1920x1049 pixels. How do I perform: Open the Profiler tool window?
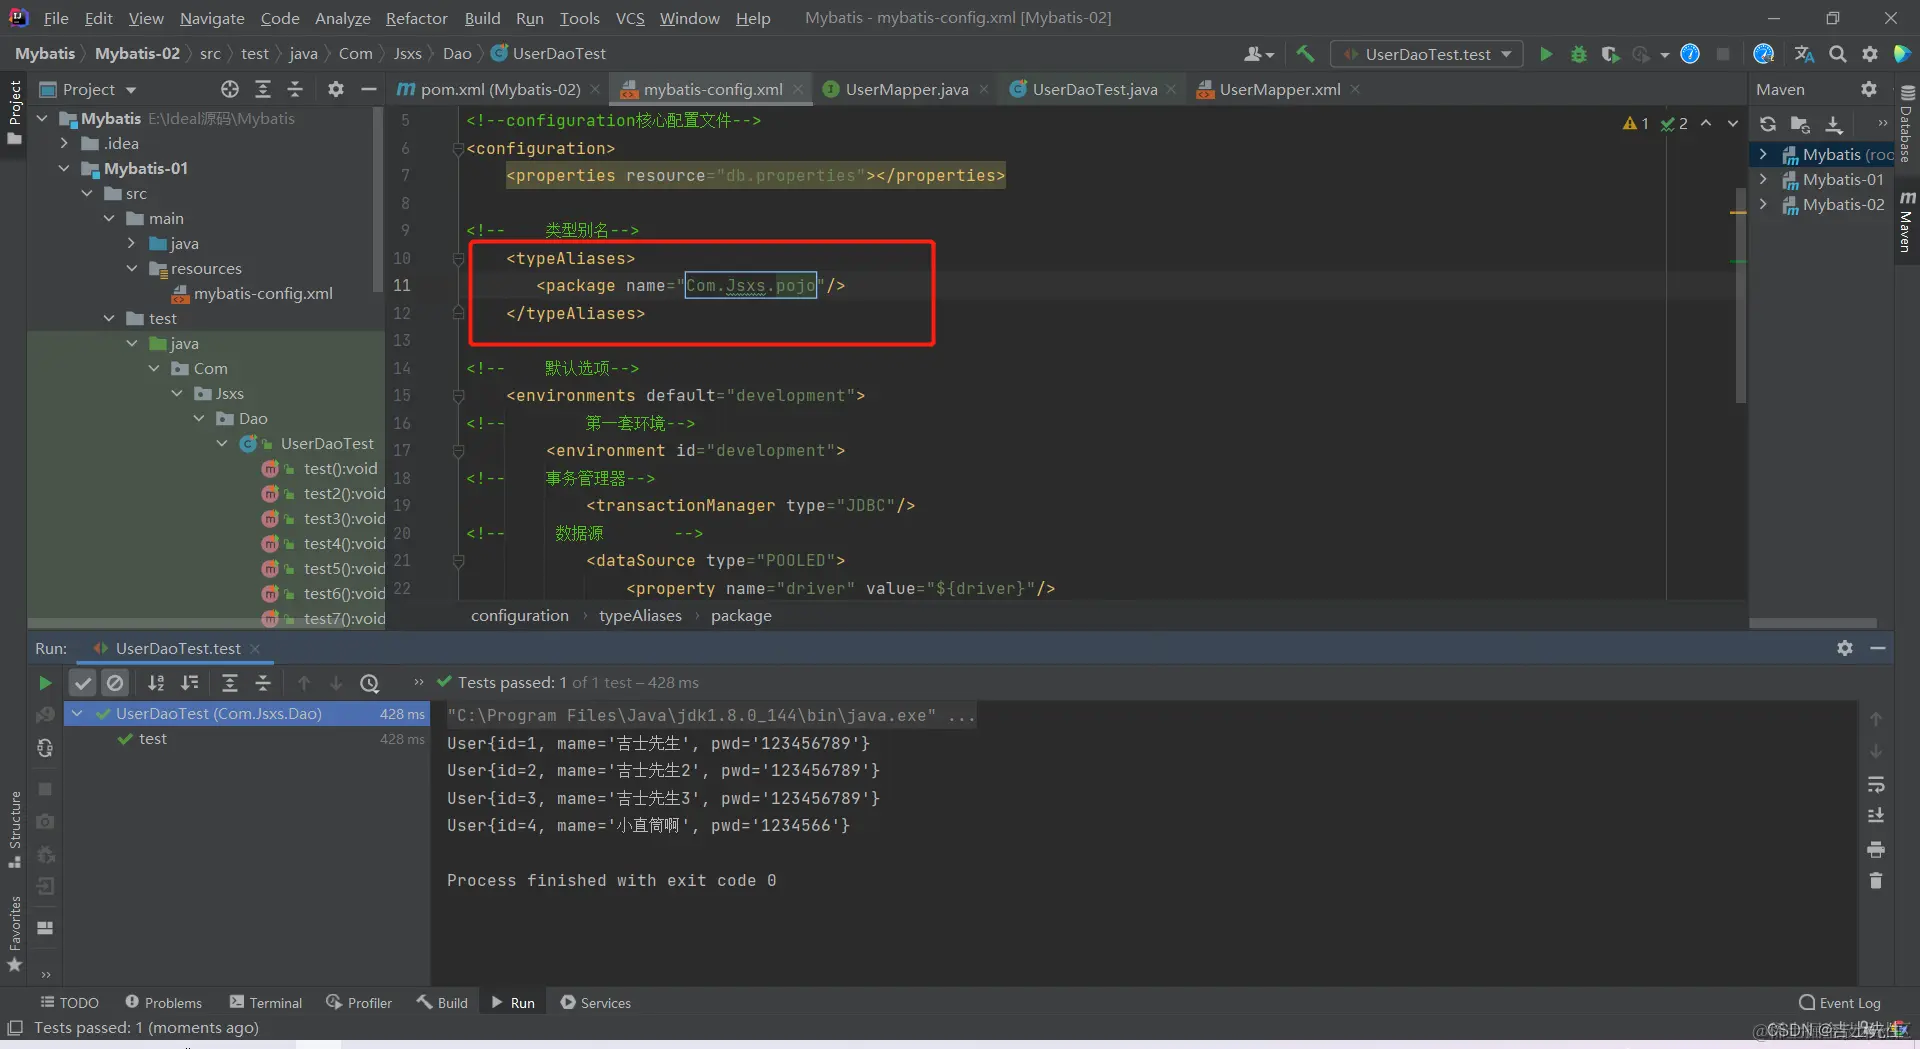point(359,1003)
